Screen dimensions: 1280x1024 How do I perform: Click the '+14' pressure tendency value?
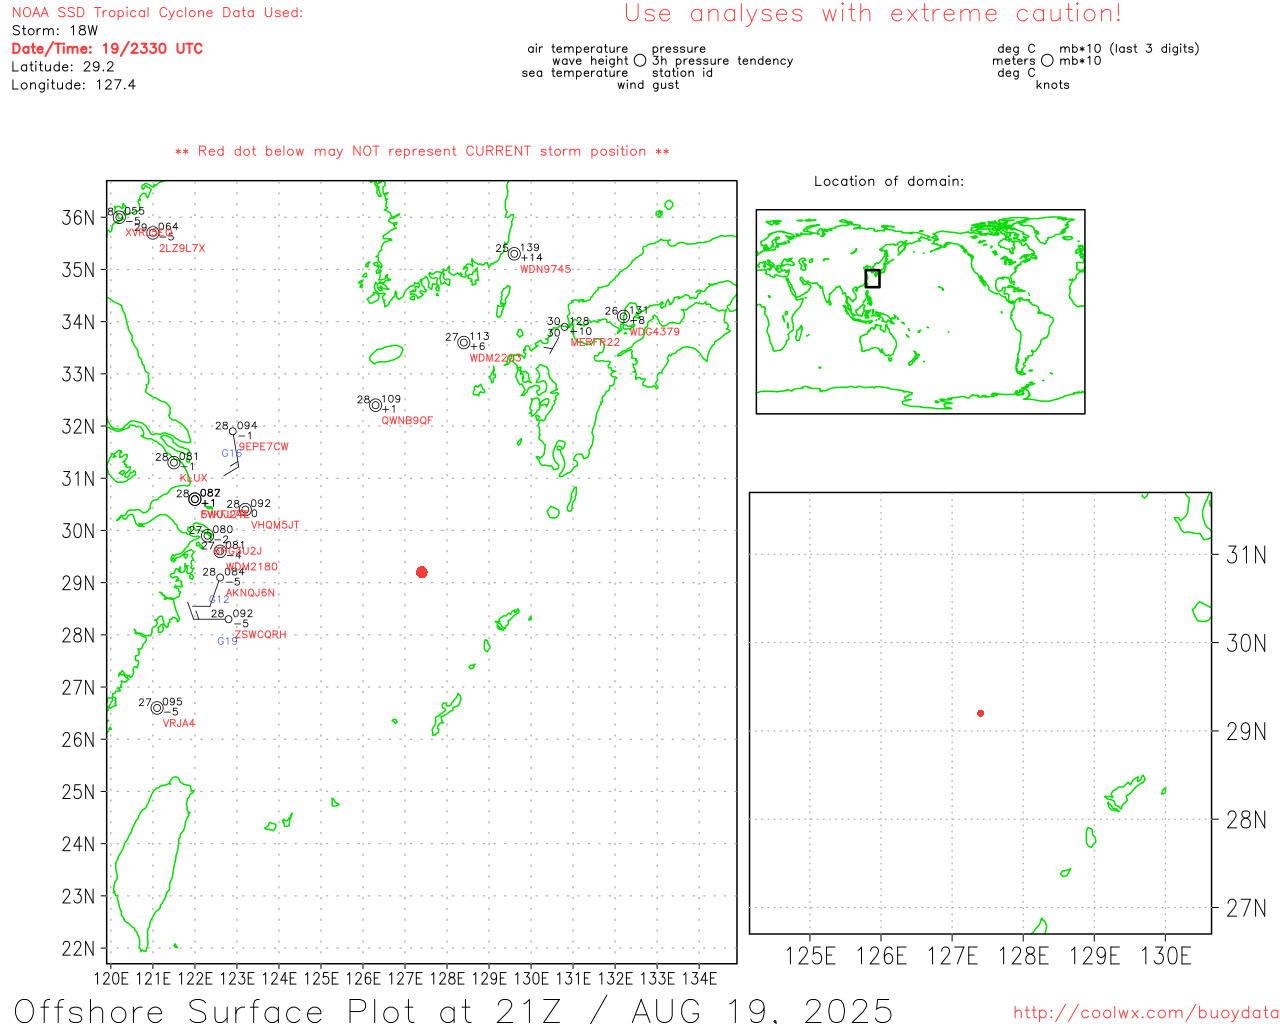tap(531, 258)
